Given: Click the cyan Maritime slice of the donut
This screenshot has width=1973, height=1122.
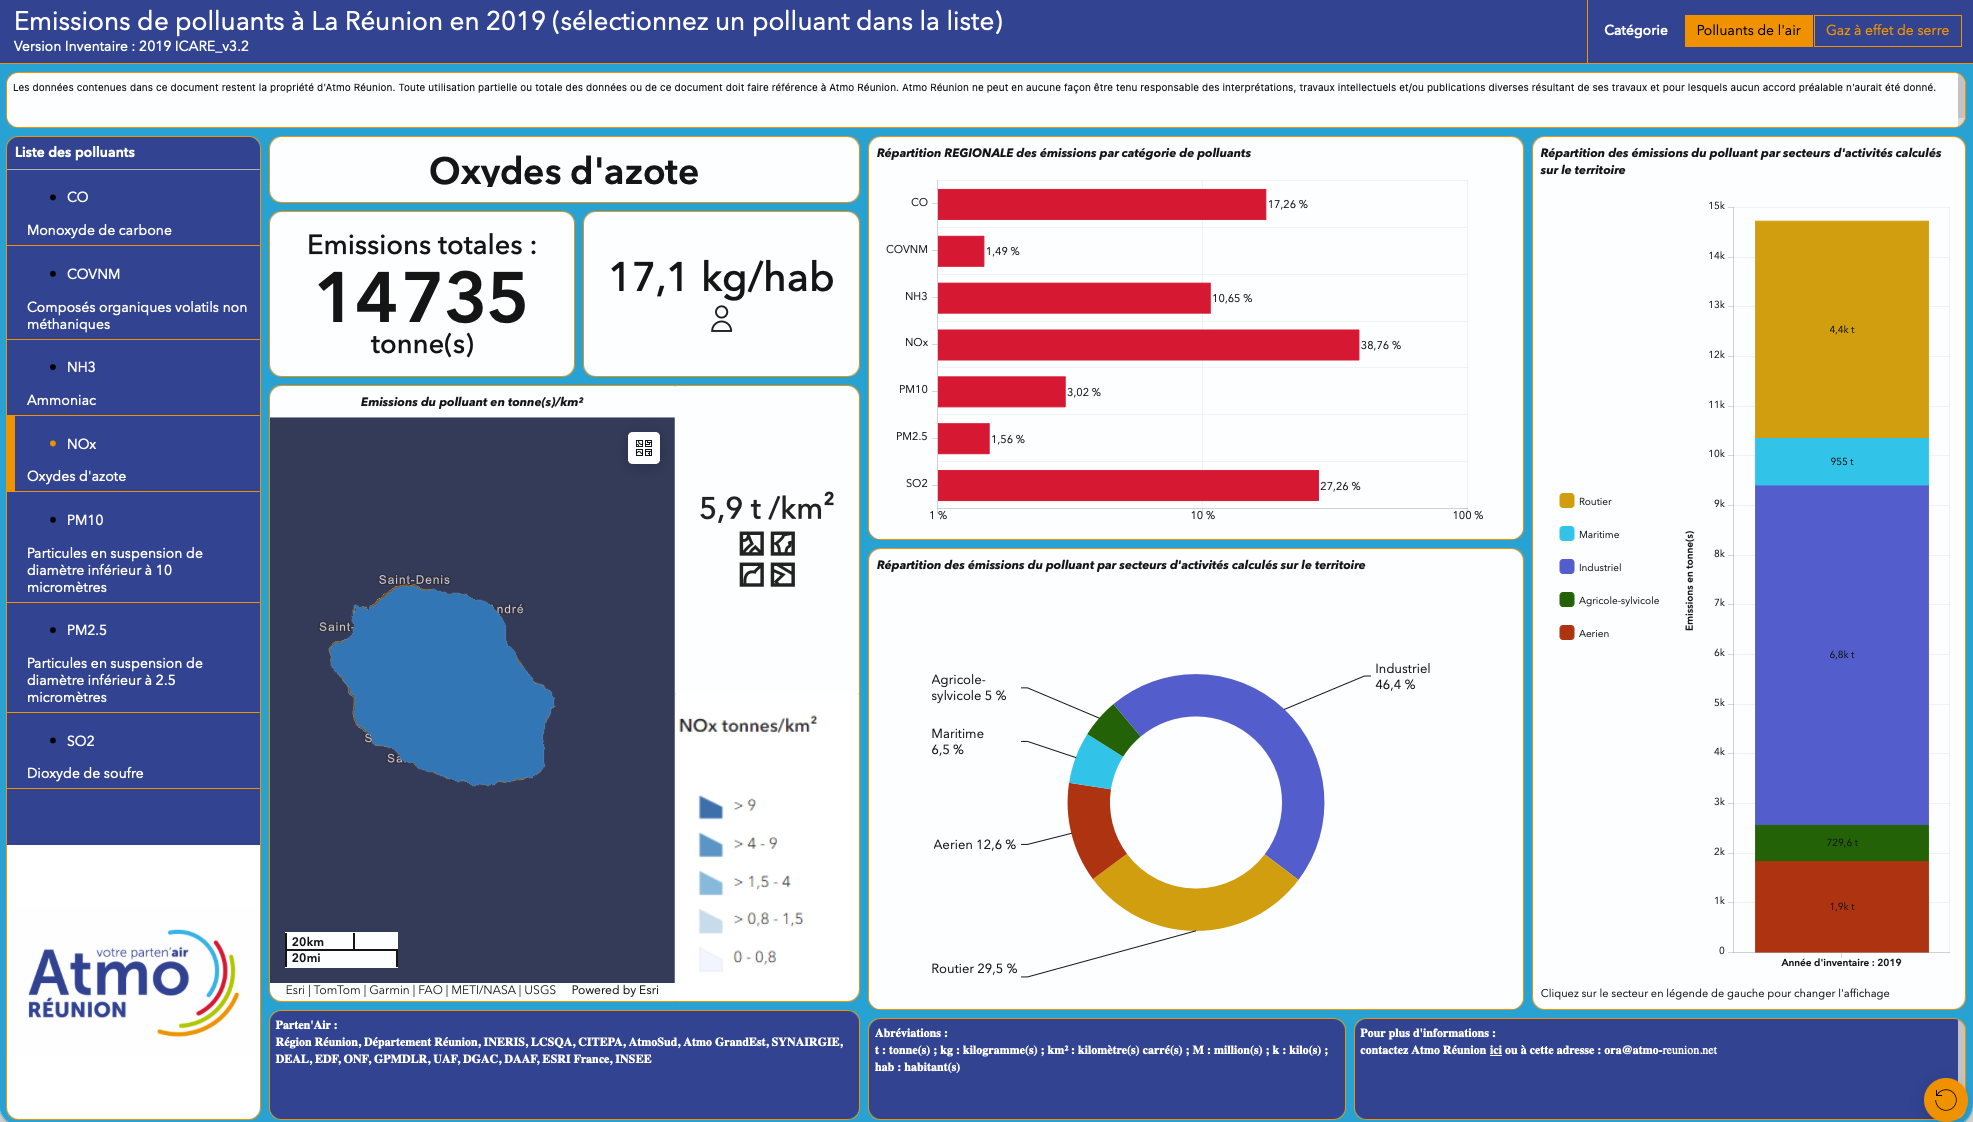Looking at the screenshot, I should click(1095, 762).
